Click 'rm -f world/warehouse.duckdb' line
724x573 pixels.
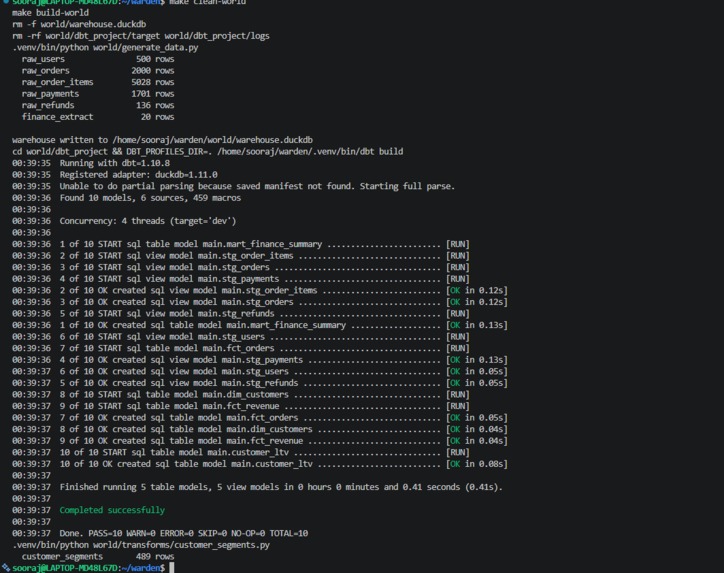(79, 24)
